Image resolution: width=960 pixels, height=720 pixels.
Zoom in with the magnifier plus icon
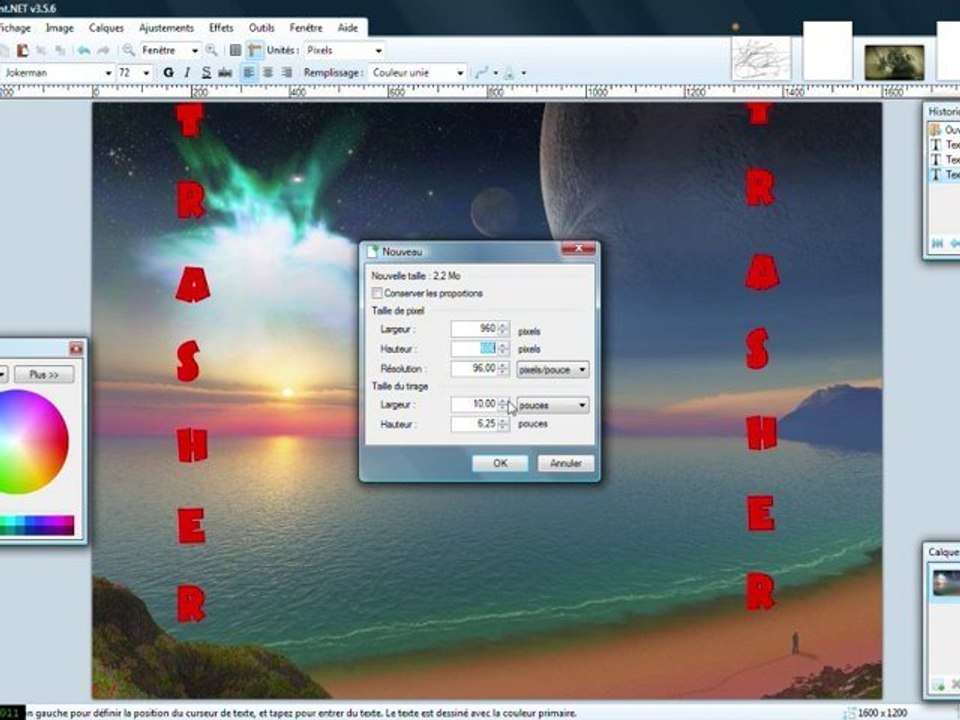(212, 50)
